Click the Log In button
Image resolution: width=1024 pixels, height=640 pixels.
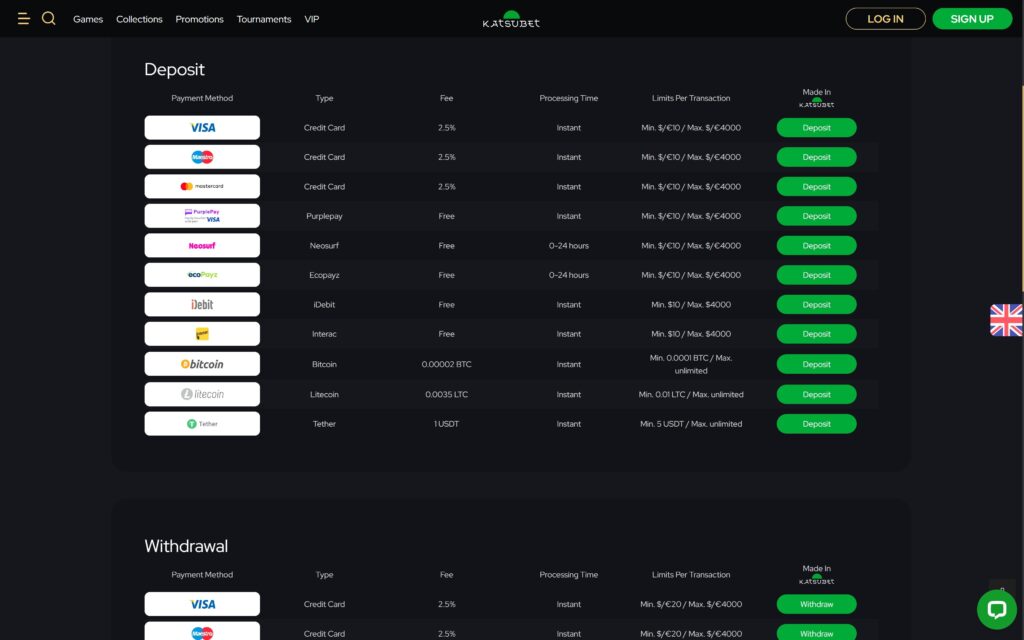[x=885, y=18]
